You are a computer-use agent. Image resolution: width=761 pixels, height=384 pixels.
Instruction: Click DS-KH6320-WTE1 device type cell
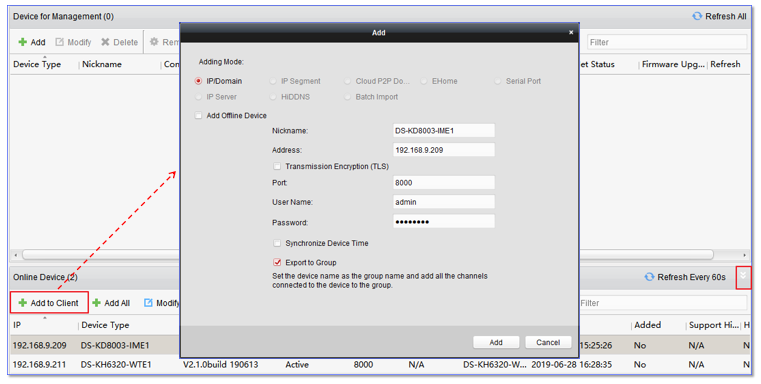(x=116, y=365)
